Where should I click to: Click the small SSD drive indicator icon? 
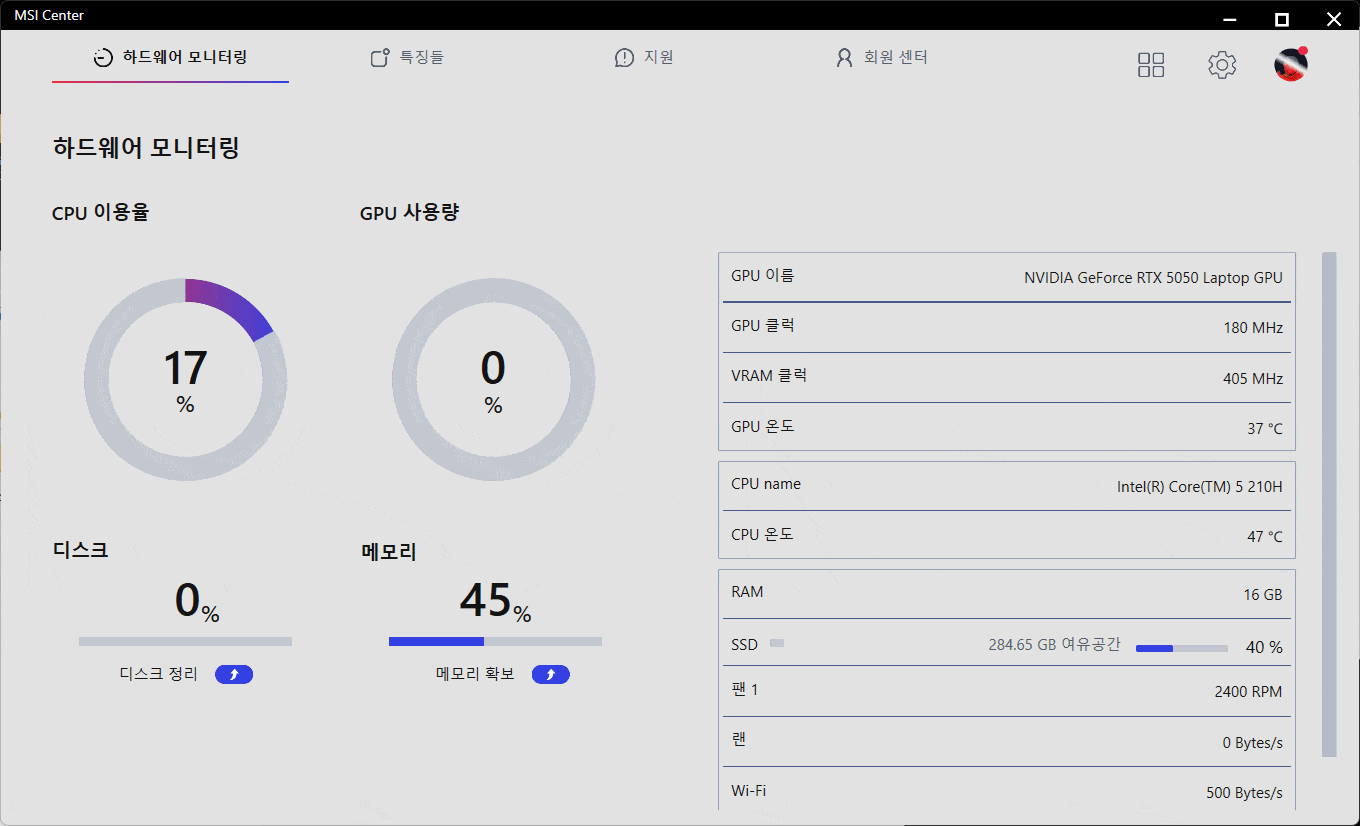click(x=777, y=644)
